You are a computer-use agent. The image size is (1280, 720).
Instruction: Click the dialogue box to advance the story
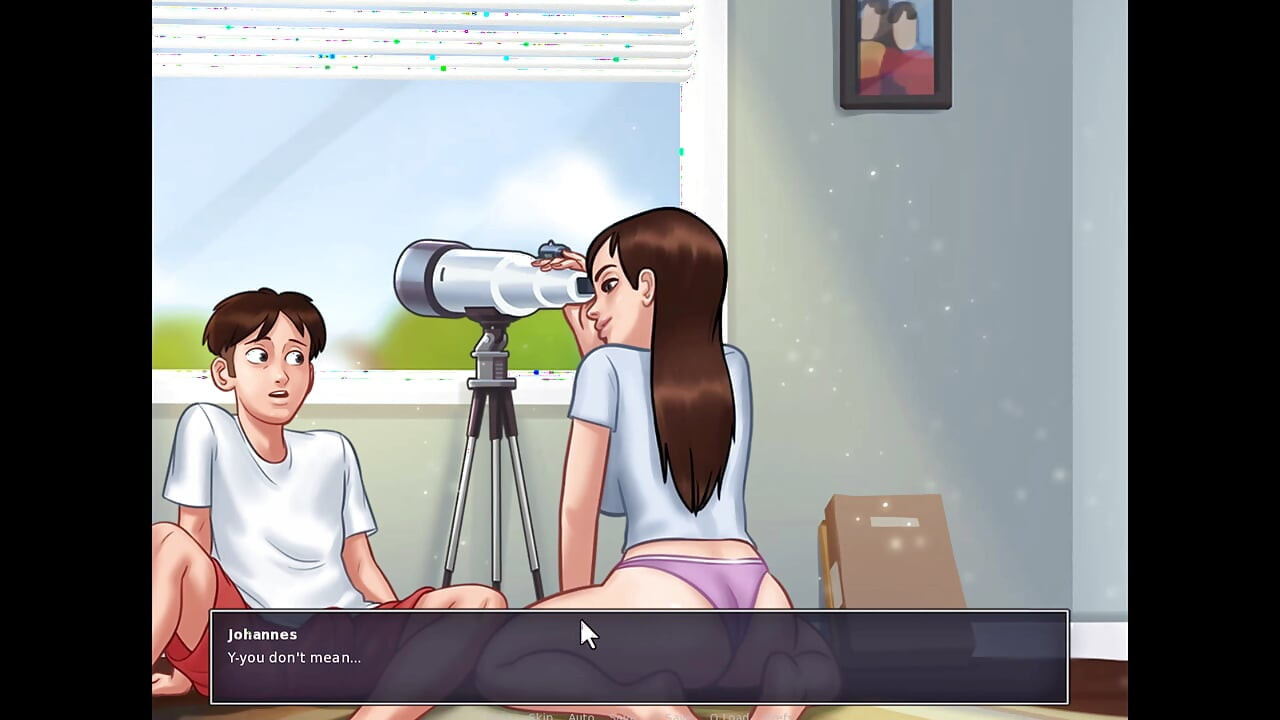click(x=639, y=657)
